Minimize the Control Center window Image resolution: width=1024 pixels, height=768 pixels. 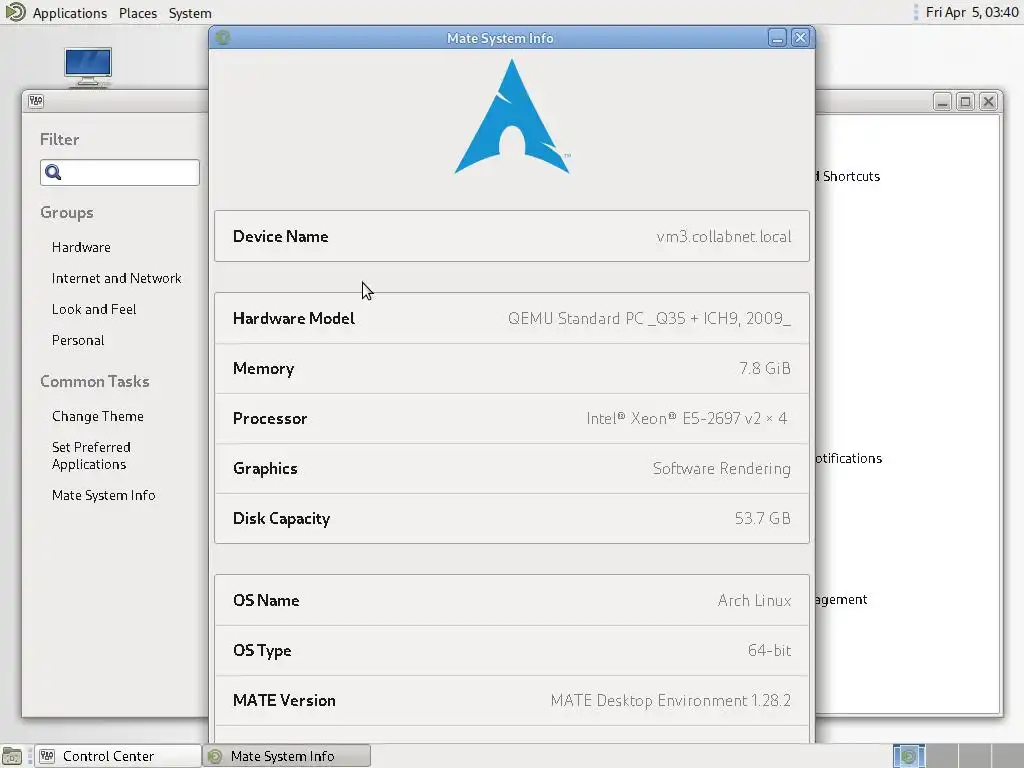942,102
